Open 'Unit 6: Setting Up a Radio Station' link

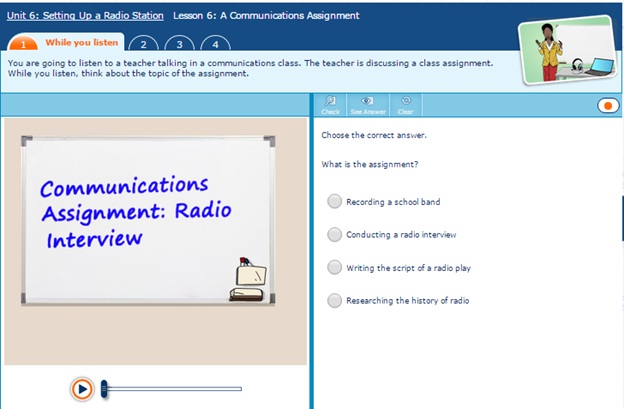(85, 16)
